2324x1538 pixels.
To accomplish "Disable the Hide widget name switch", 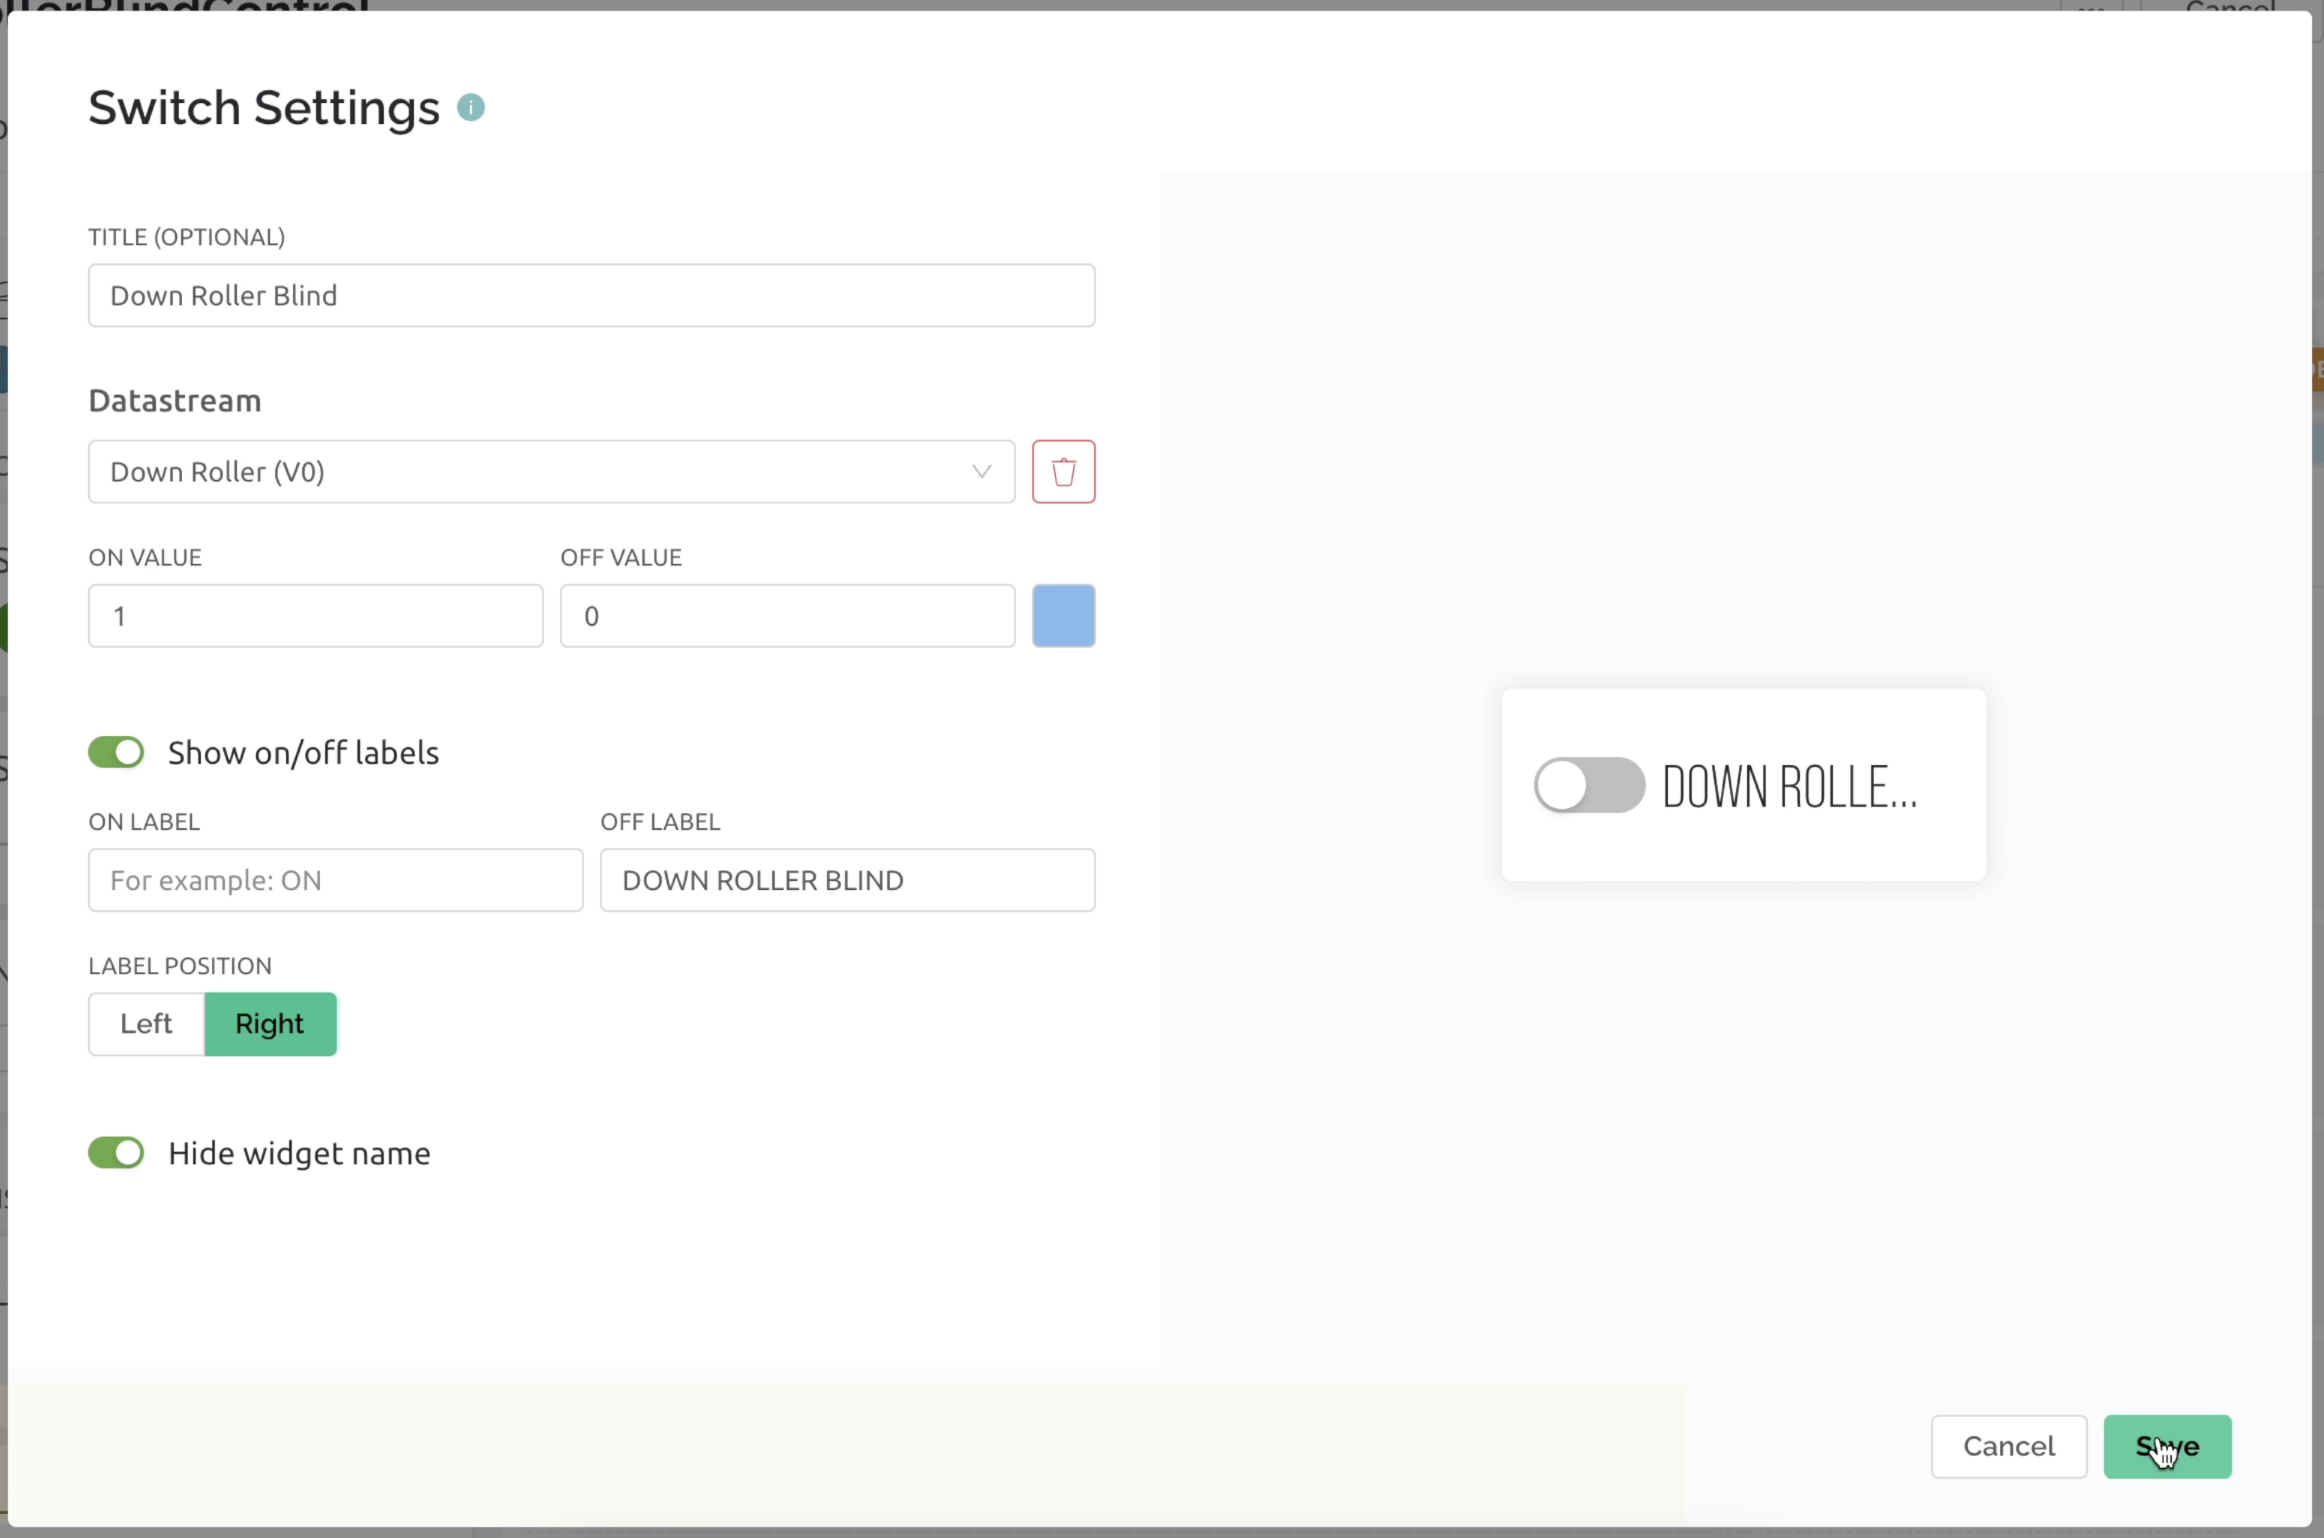I will [116, 1153].
